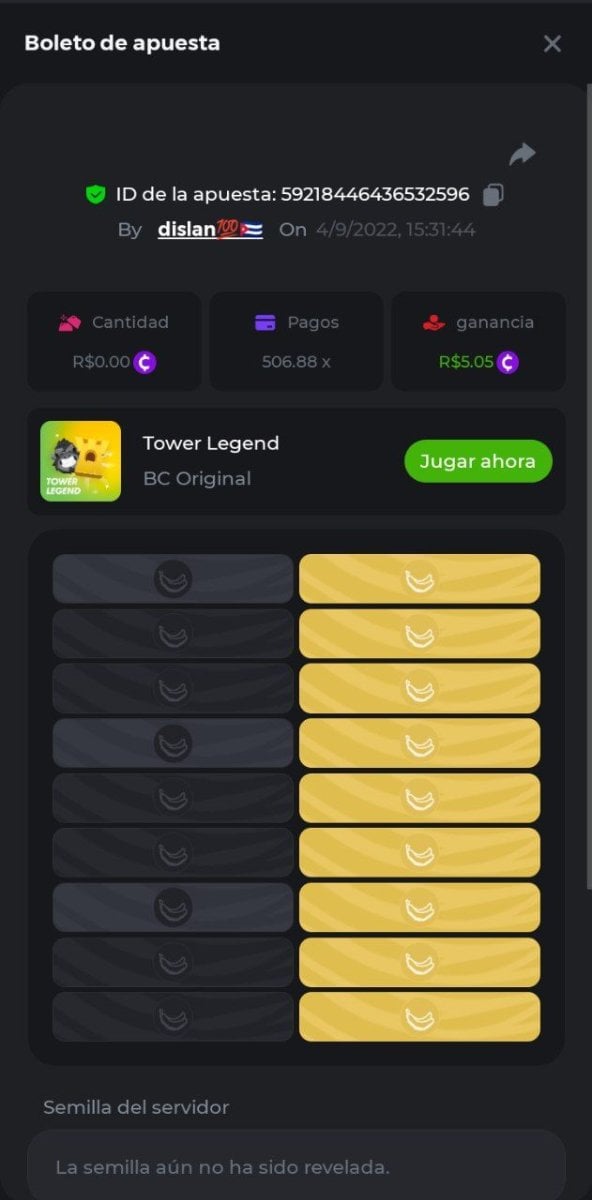The image size is (592, 1200).
Task: Click the bet ID number text
Action: point(375,194)
